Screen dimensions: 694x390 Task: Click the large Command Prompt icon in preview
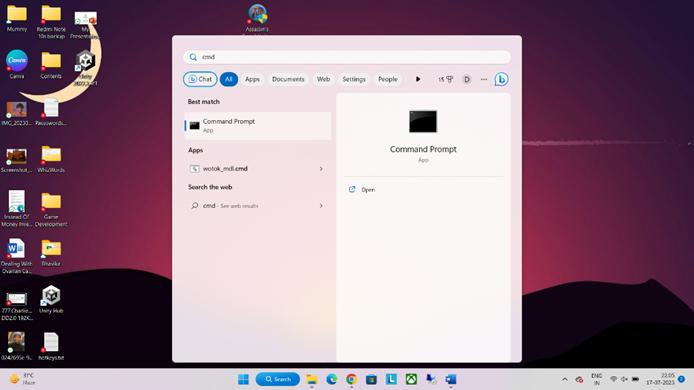pos(423,121)
